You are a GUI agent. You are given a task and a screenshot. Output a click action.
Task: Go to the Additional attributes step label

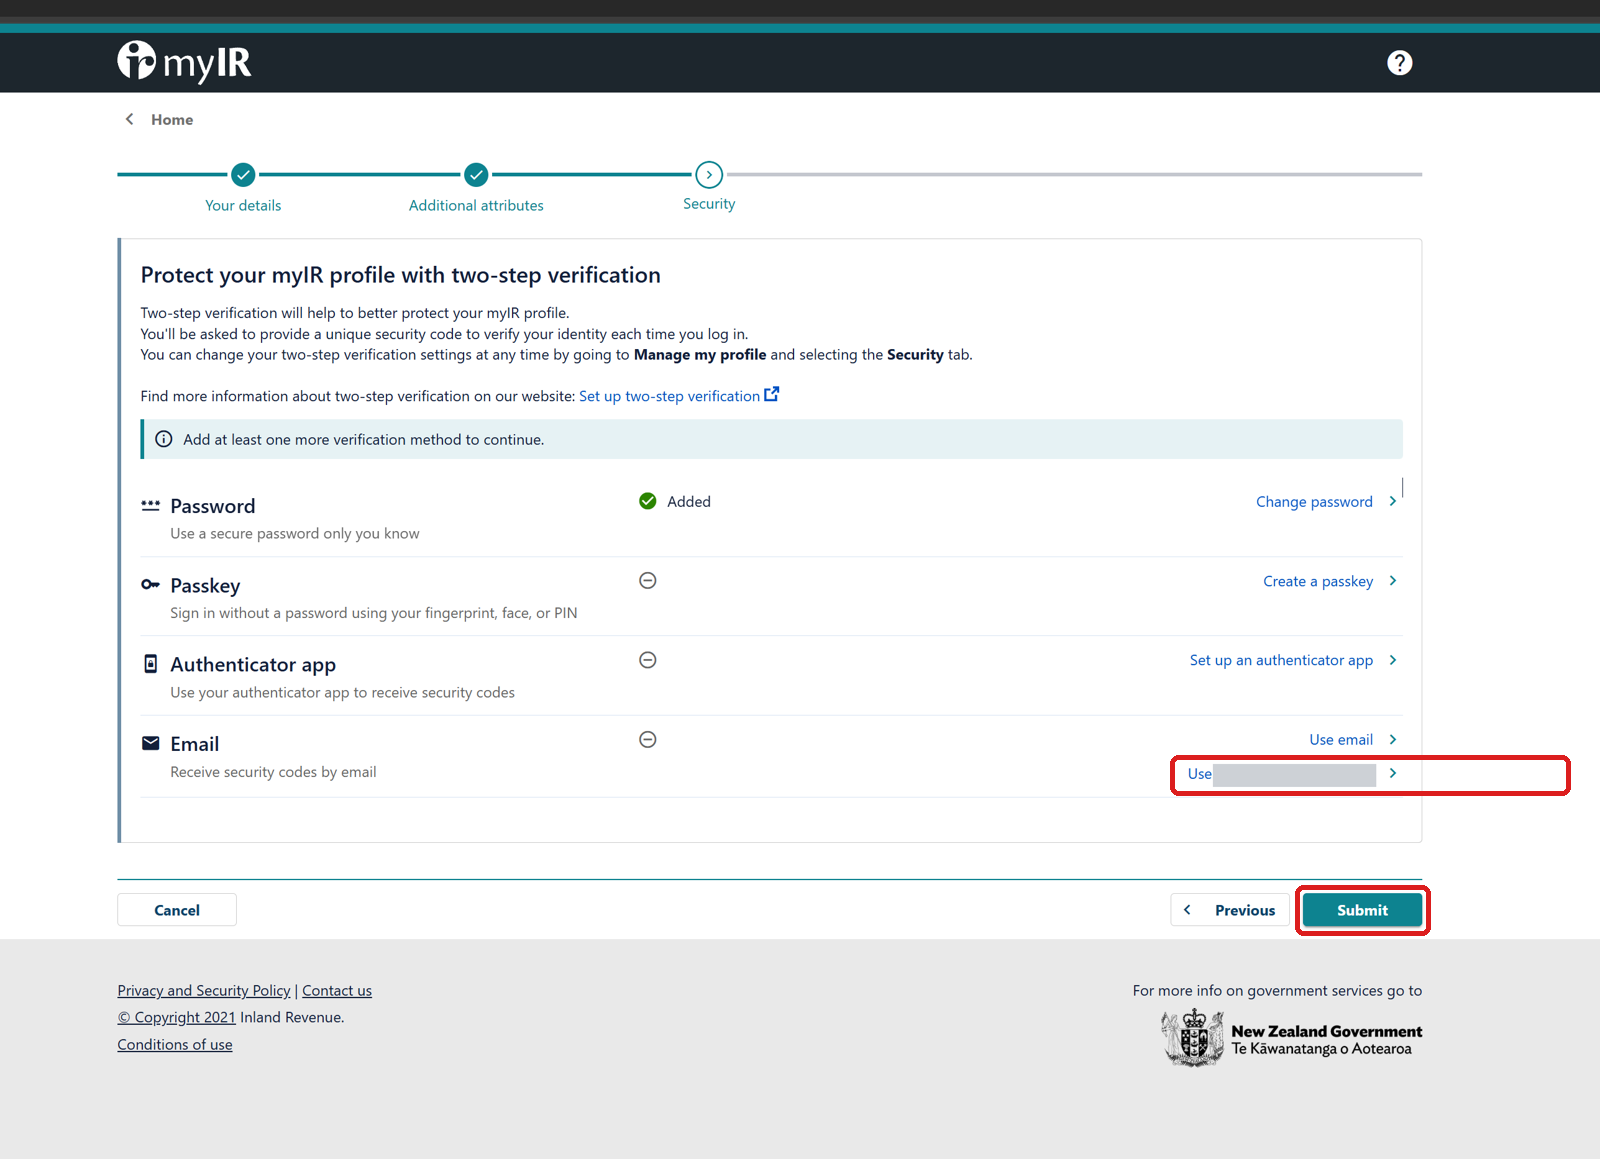(476, 205)
